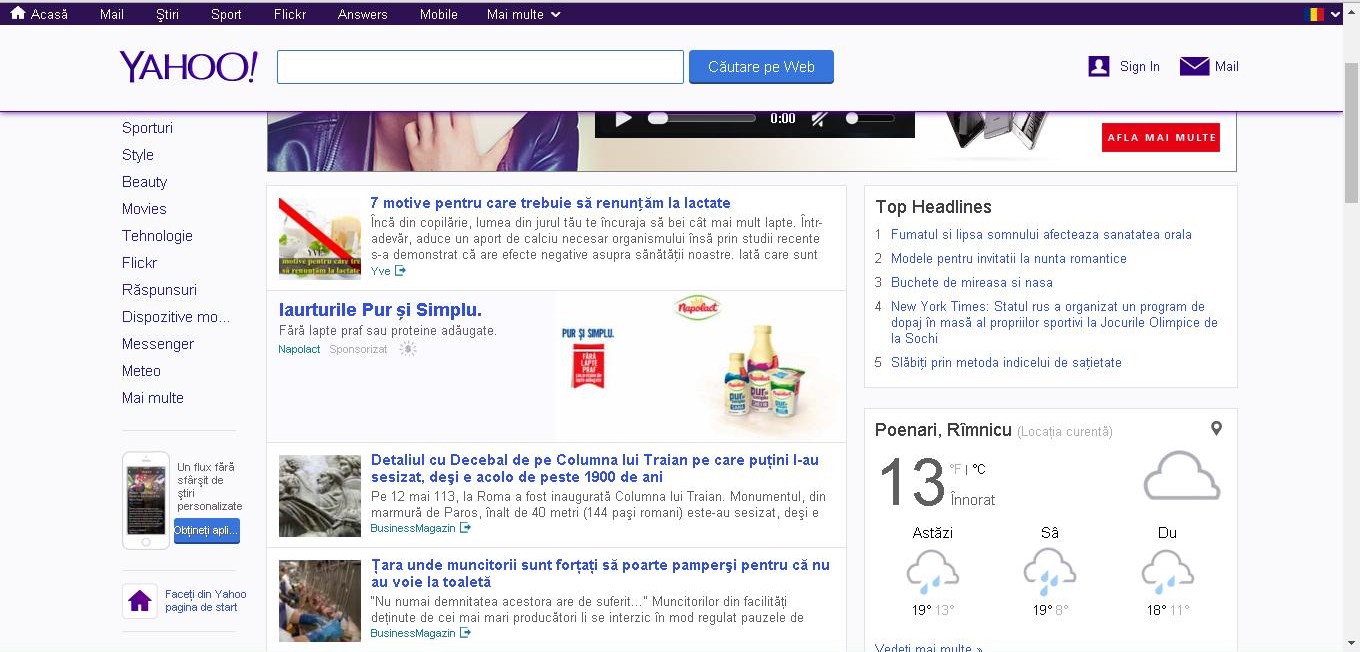Open Meteo in left sidebar
This screenshot has width=1360, height=652.
point(141,371)
